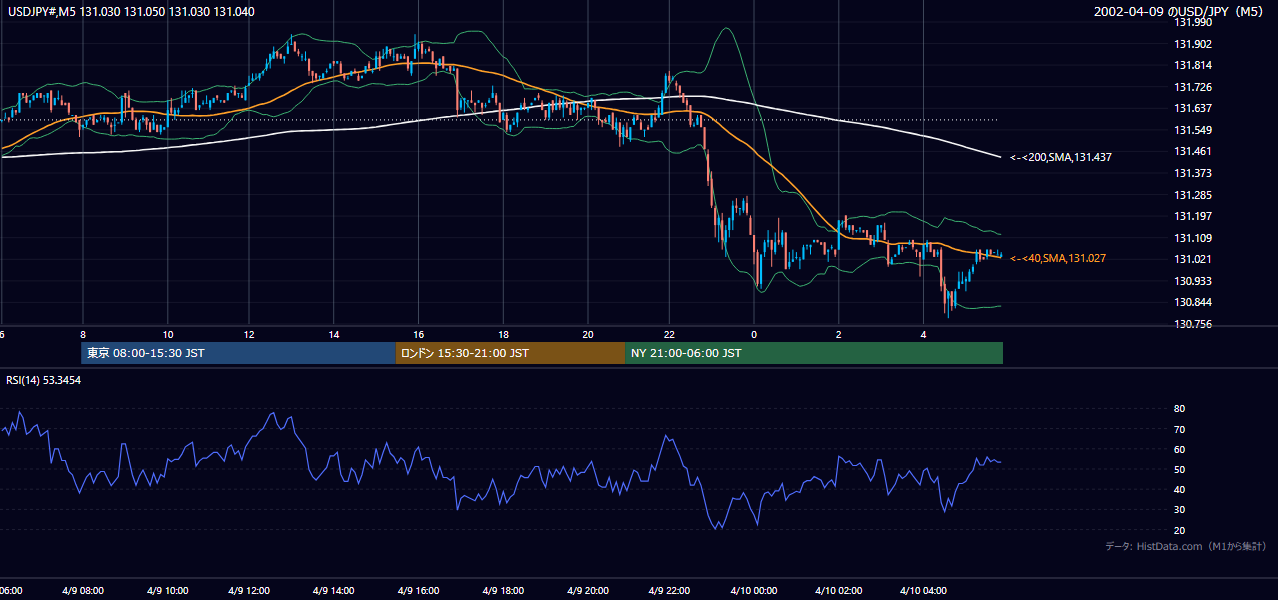
Task: Click the Tokyo session bar 東京 08:00-15:30 JST
Action: (238, 353)
